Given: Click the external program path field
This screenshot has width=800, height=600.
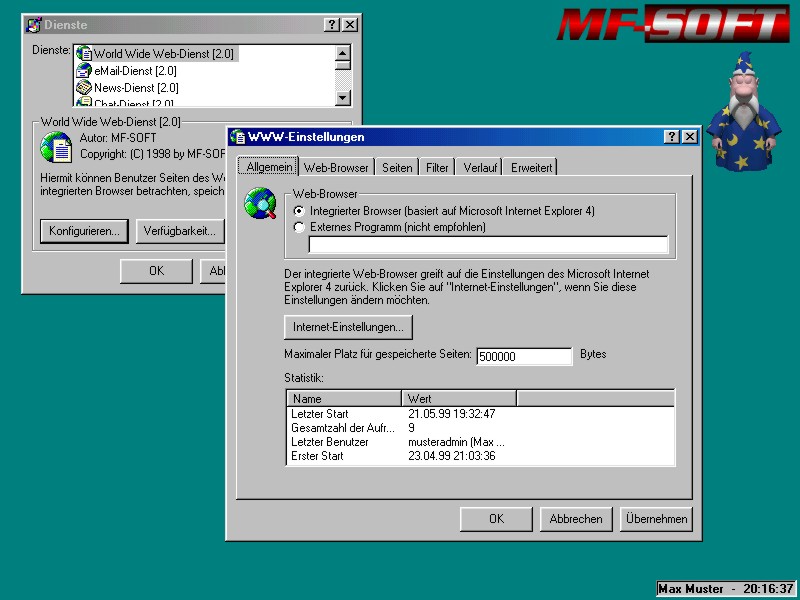Looking at the screenshot, I should pos(488,244).
